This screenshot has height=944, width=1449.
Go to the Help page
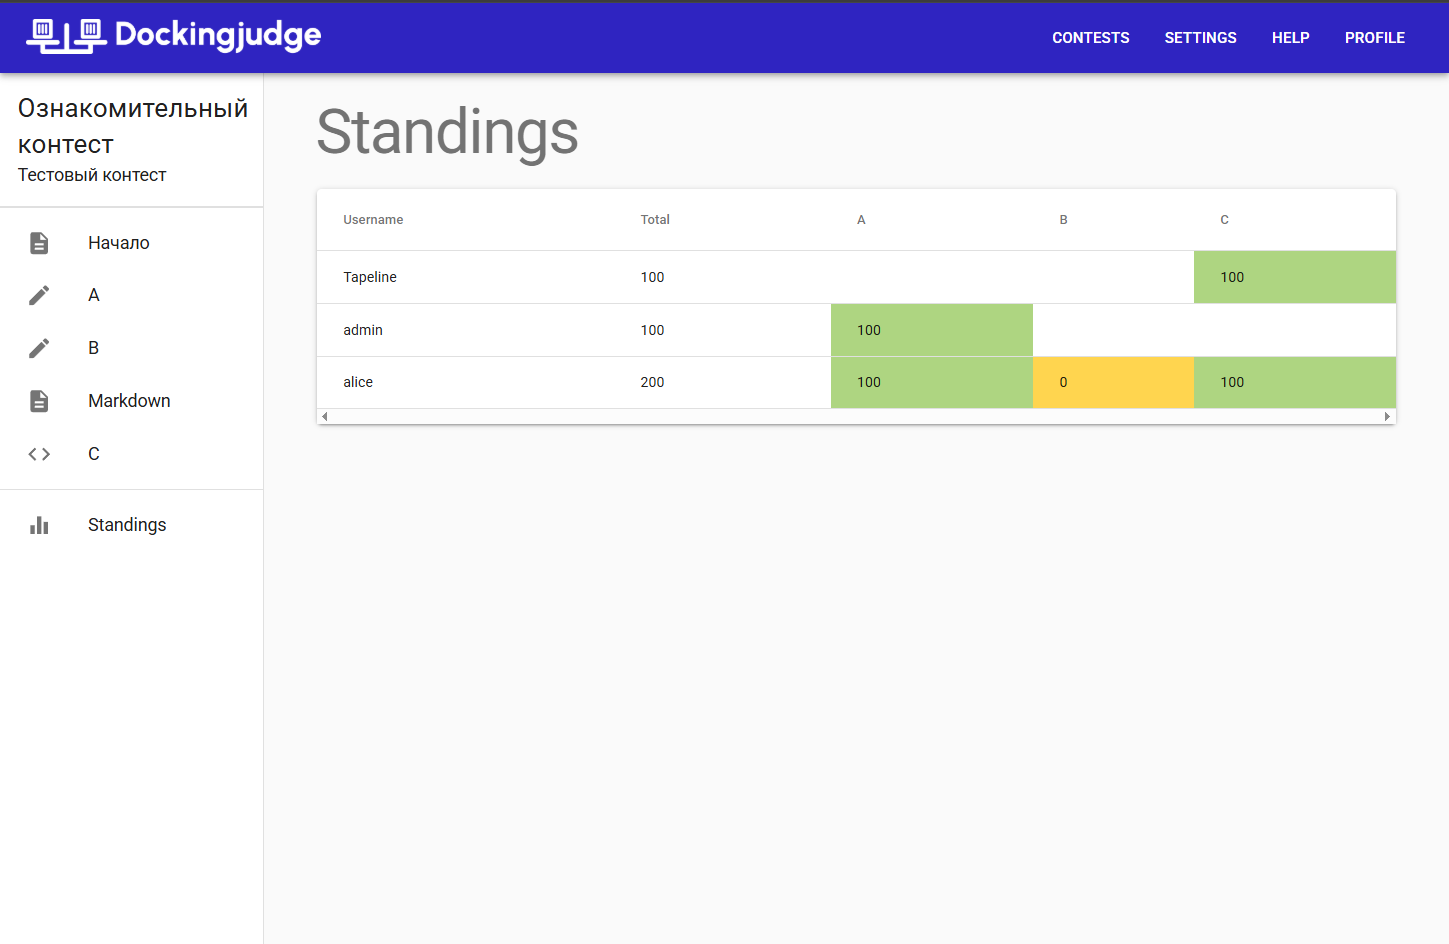pyautogui.click(x=1290, y=38)
